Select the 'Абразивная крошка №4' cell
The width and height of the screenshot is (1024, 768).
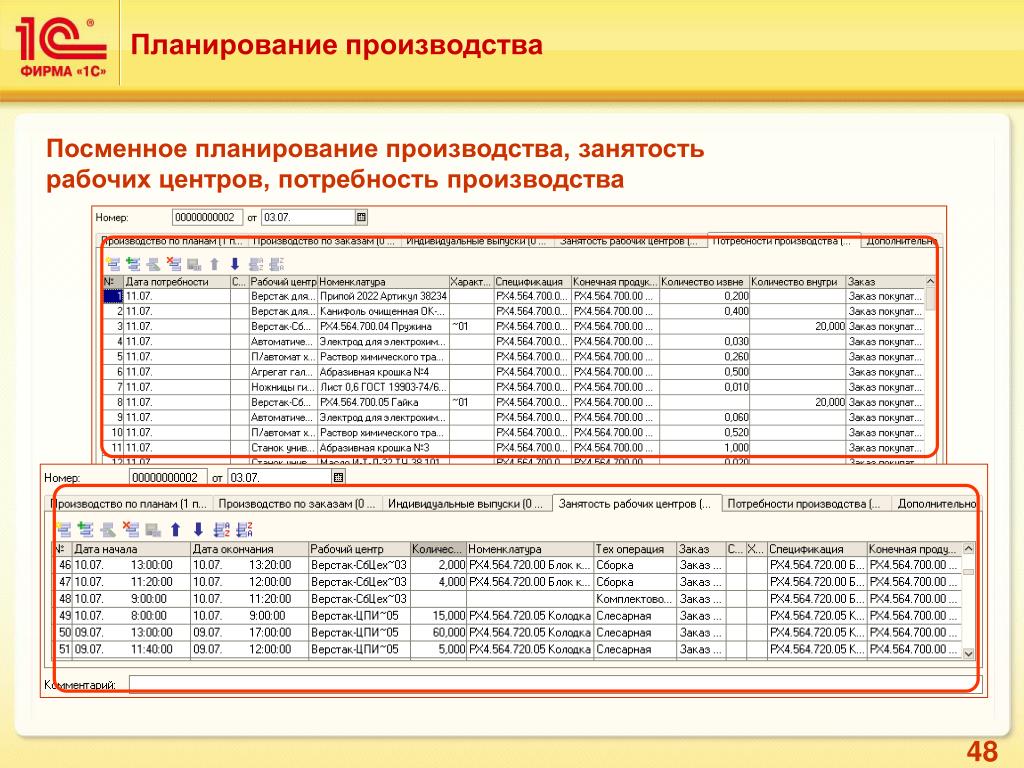pyautogui.click(x=383, y=372)
